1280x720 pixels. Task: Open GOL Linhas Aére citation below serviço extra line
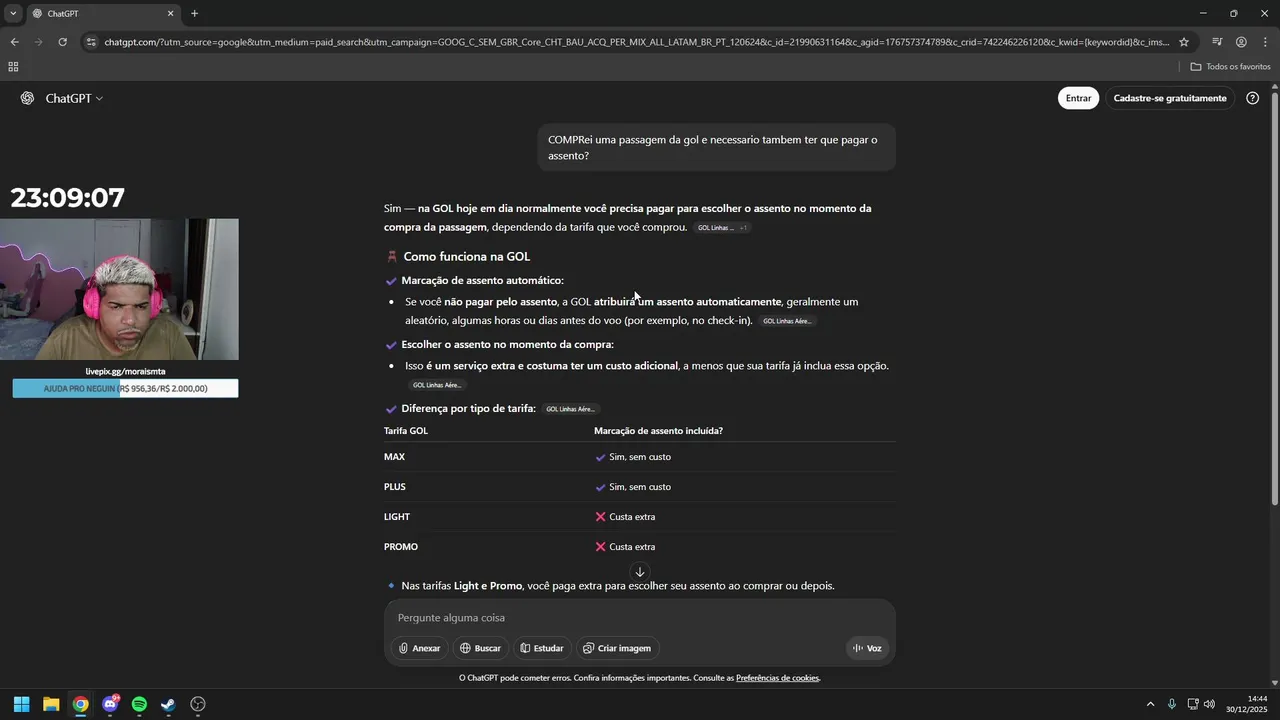pyautogui.click(x=437, y=385)
